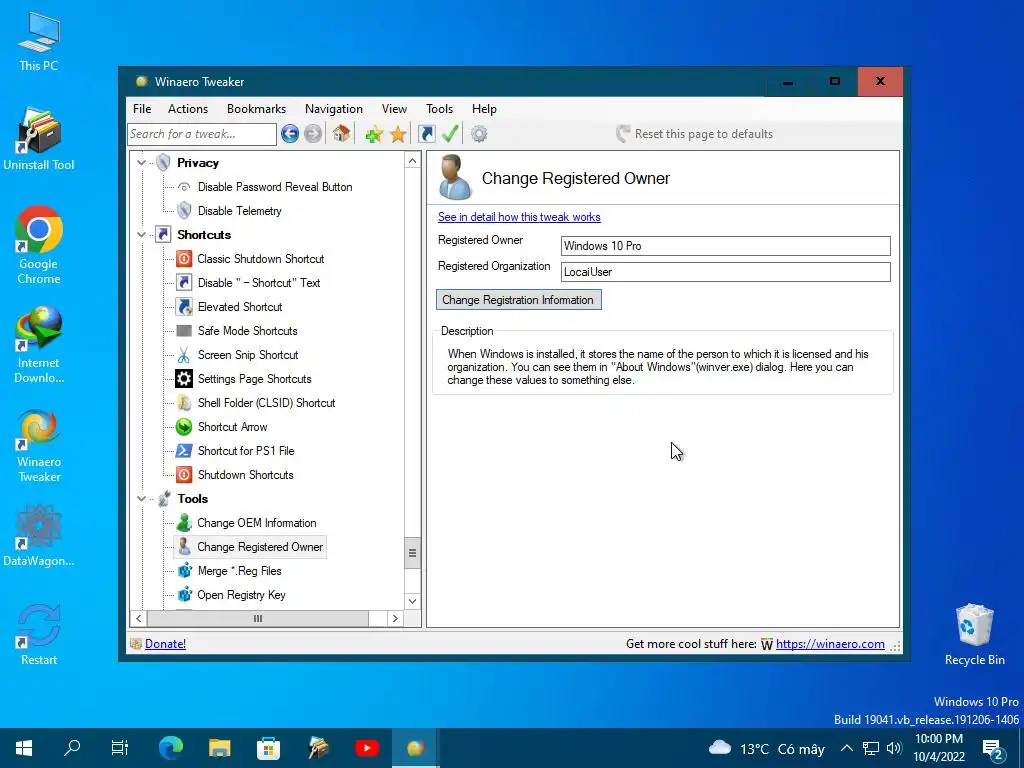Image resolution: width=1024 pixels, height=768 pixels.
Task: Click the Change OEM Information icon
Action: [x=184, y=522]
